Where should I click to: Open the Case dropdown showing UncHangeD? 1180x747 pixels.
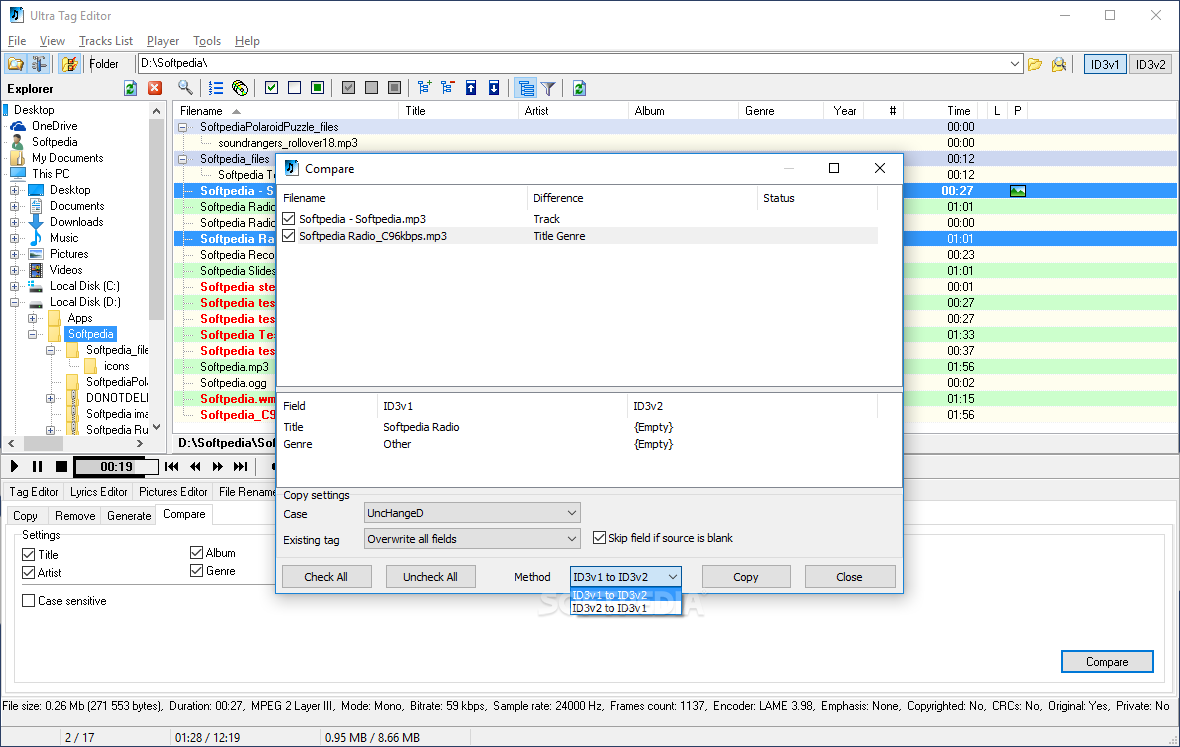(x=472, y=513)
